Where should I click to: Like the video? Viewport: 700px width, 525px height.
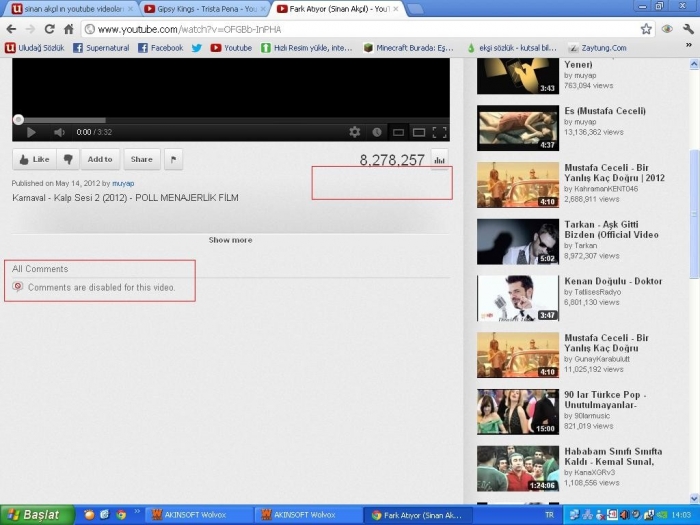point(34,159)
